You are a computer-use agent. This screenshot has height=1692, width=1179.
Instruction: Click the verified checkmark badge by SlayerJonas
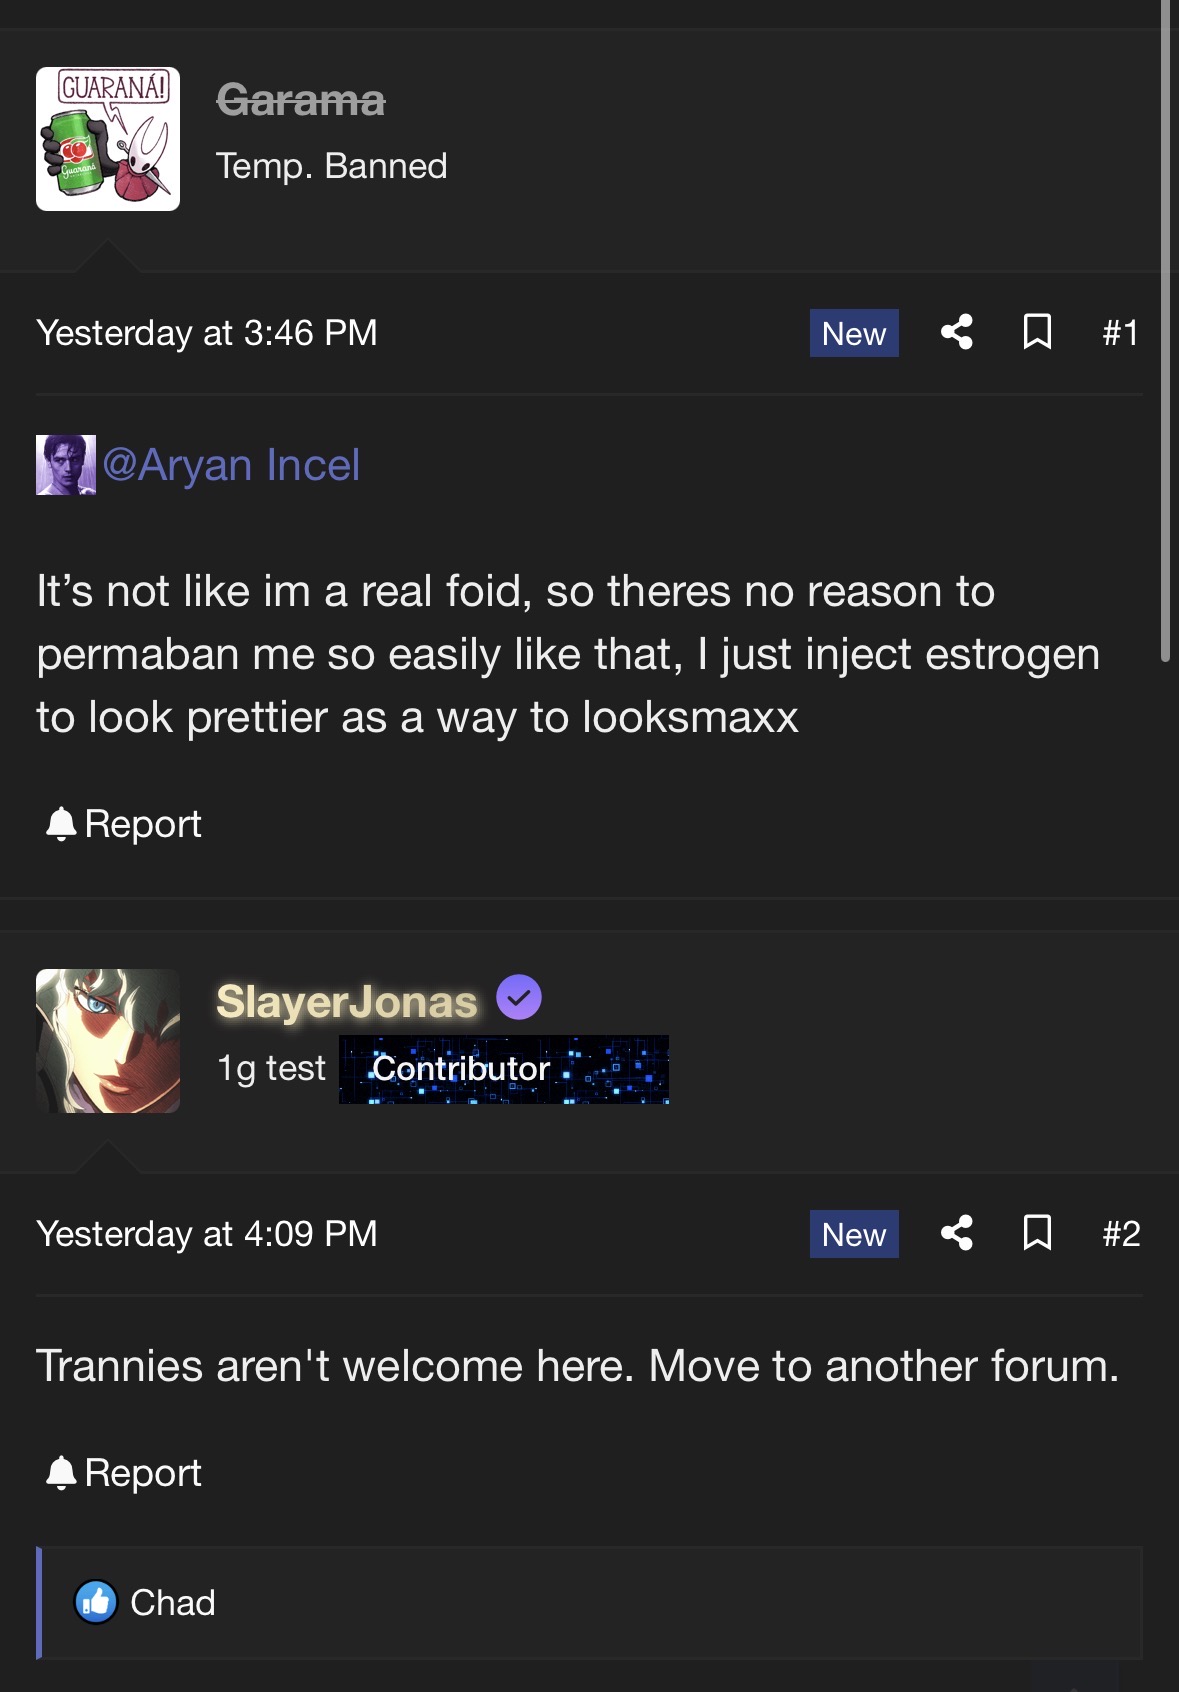[519, 997]
